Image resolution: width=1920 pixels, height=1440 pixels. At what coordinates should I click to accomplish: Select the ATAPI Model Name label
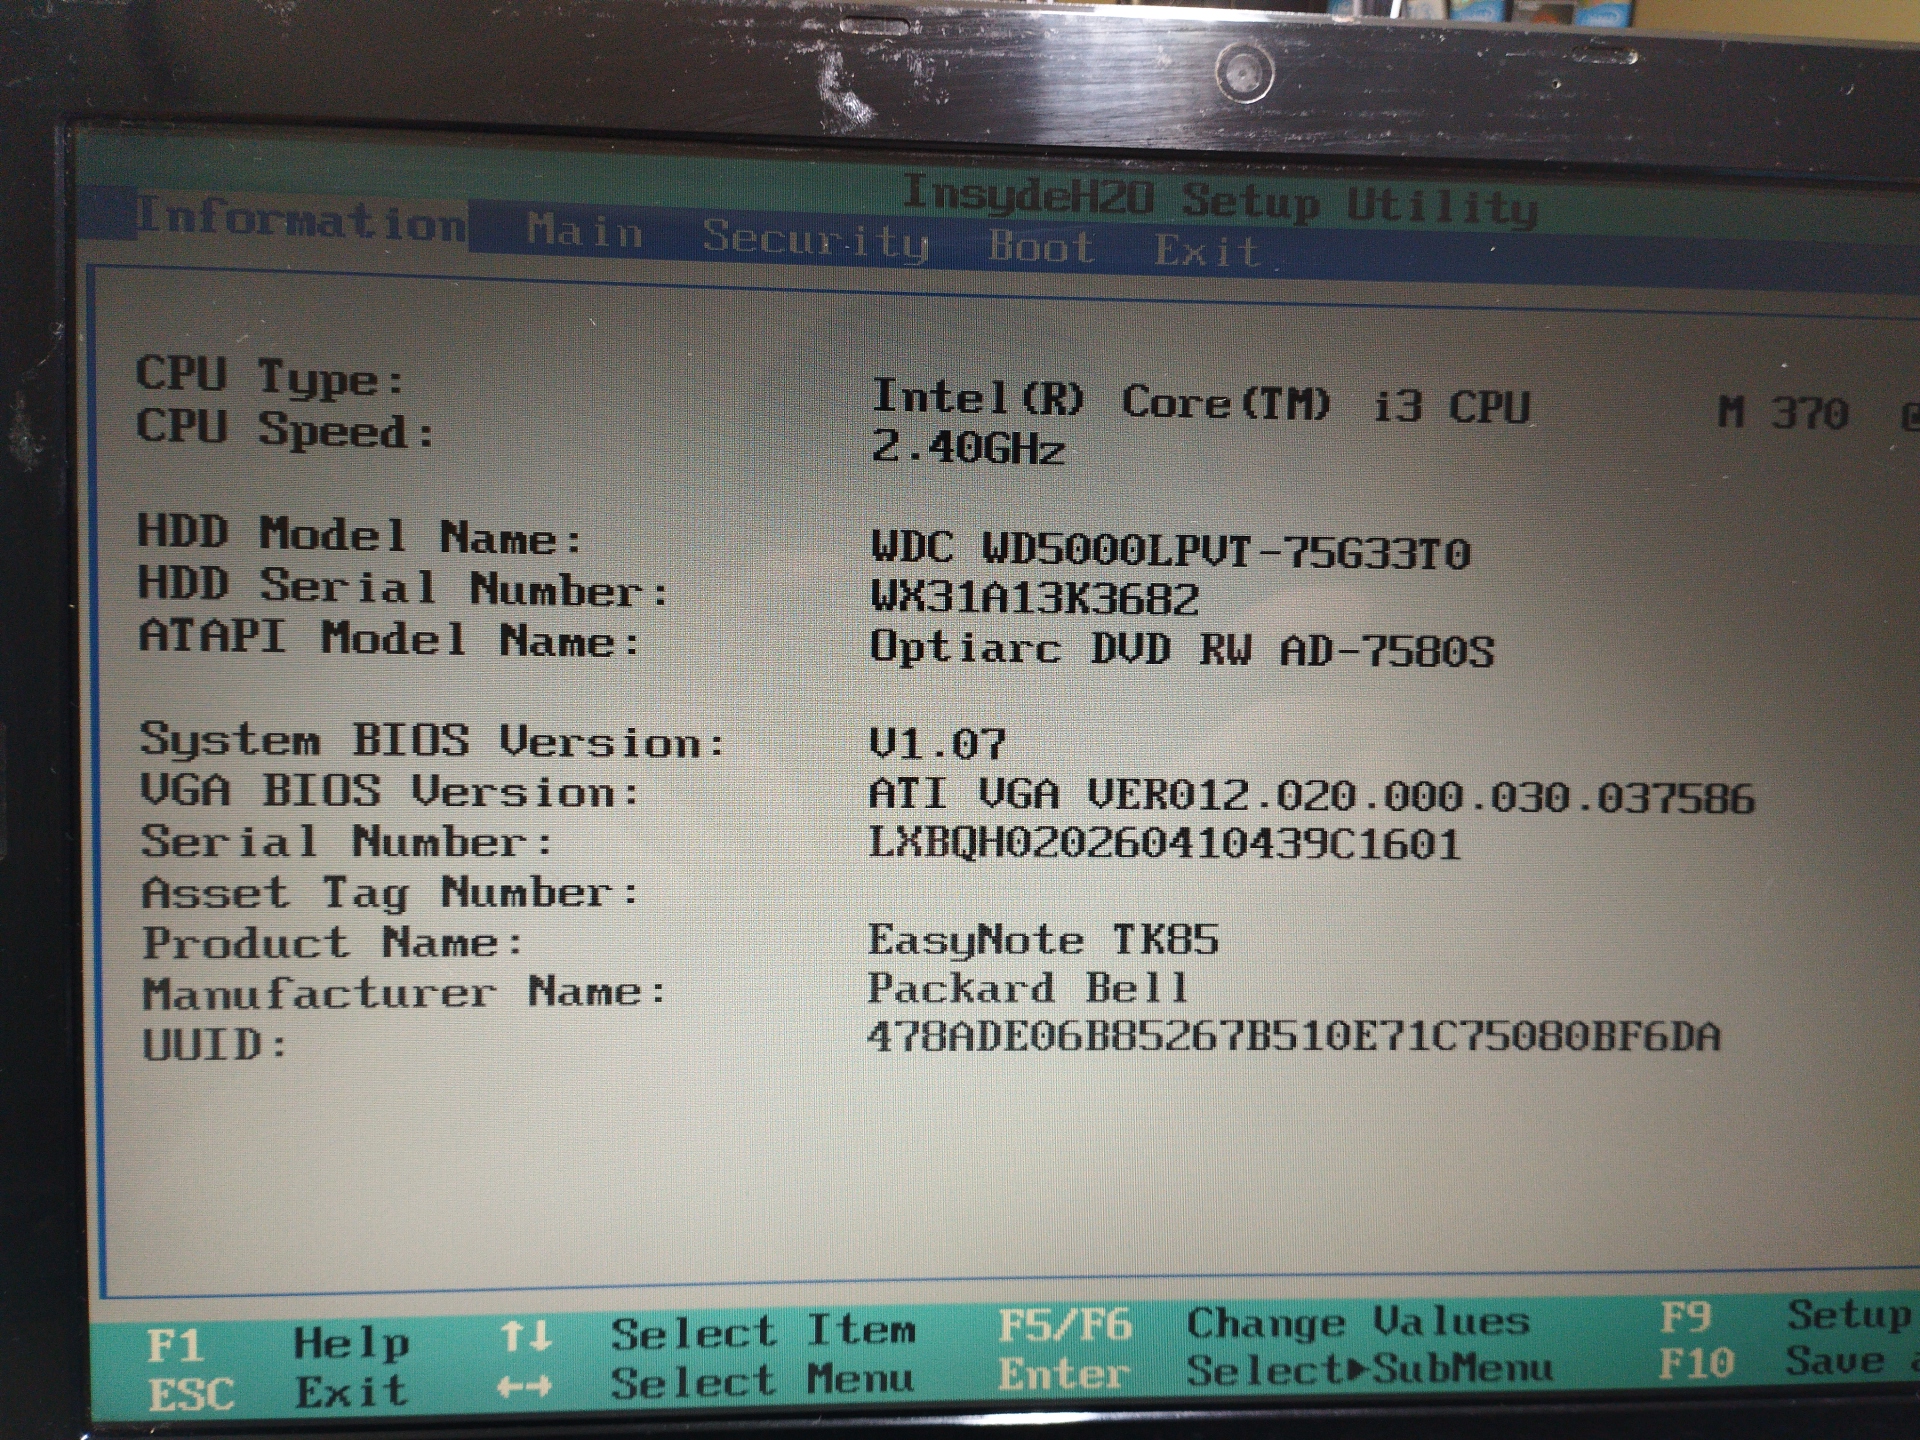(x=389, y=638)
